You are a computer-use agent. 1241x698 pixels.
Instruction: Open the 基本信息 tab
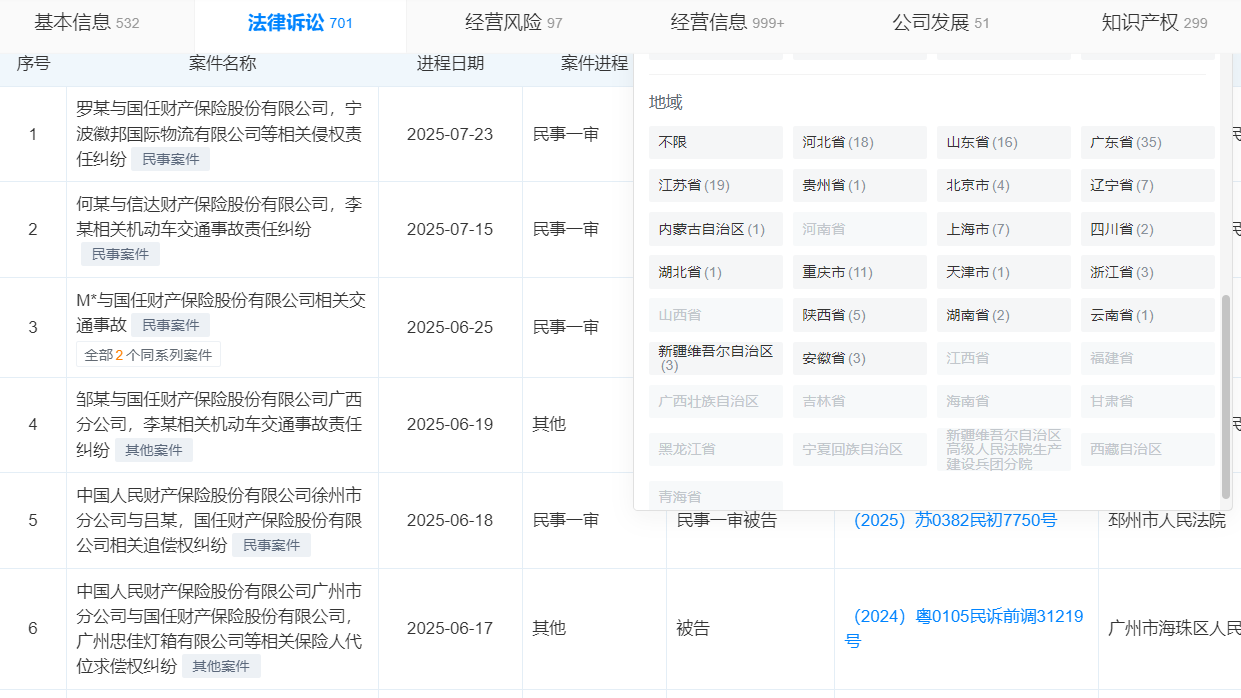(x=86, y=22)
